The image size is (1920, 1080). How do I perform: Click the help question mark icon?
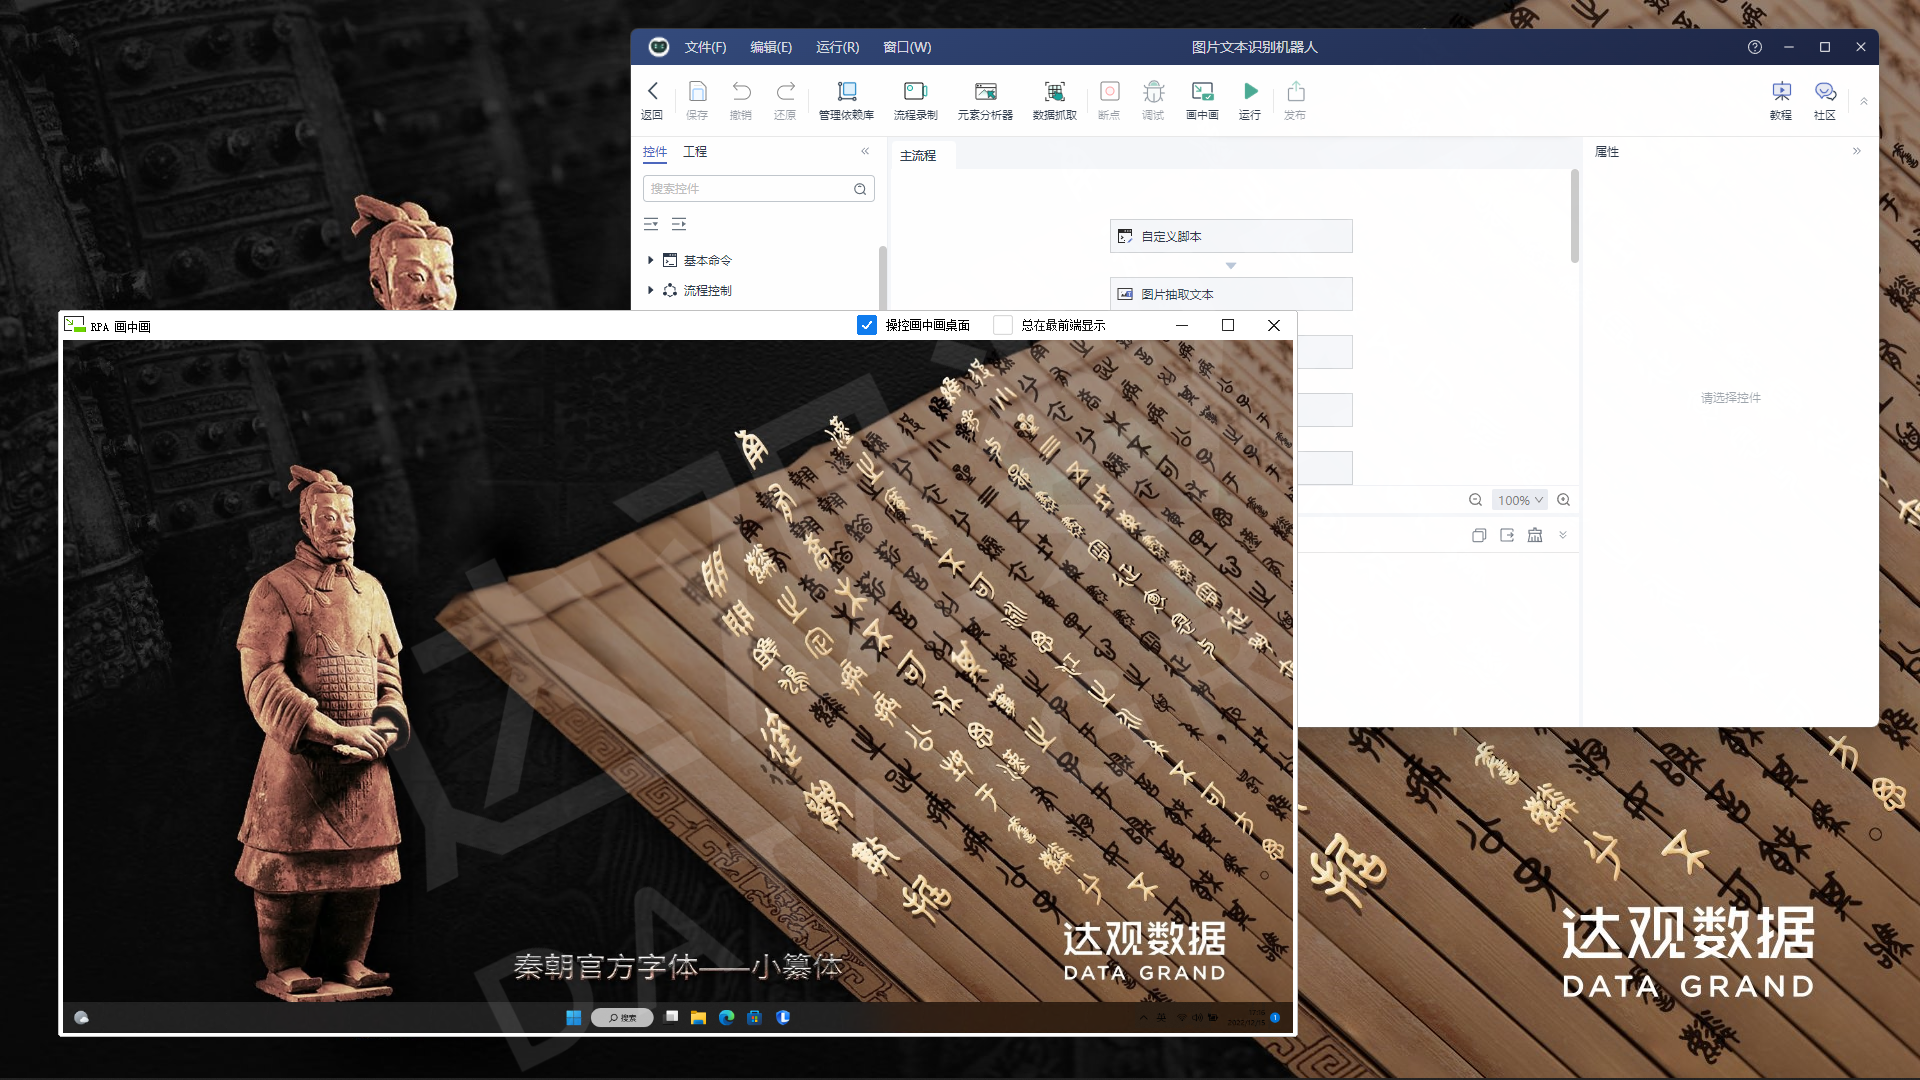(1754, 47)
